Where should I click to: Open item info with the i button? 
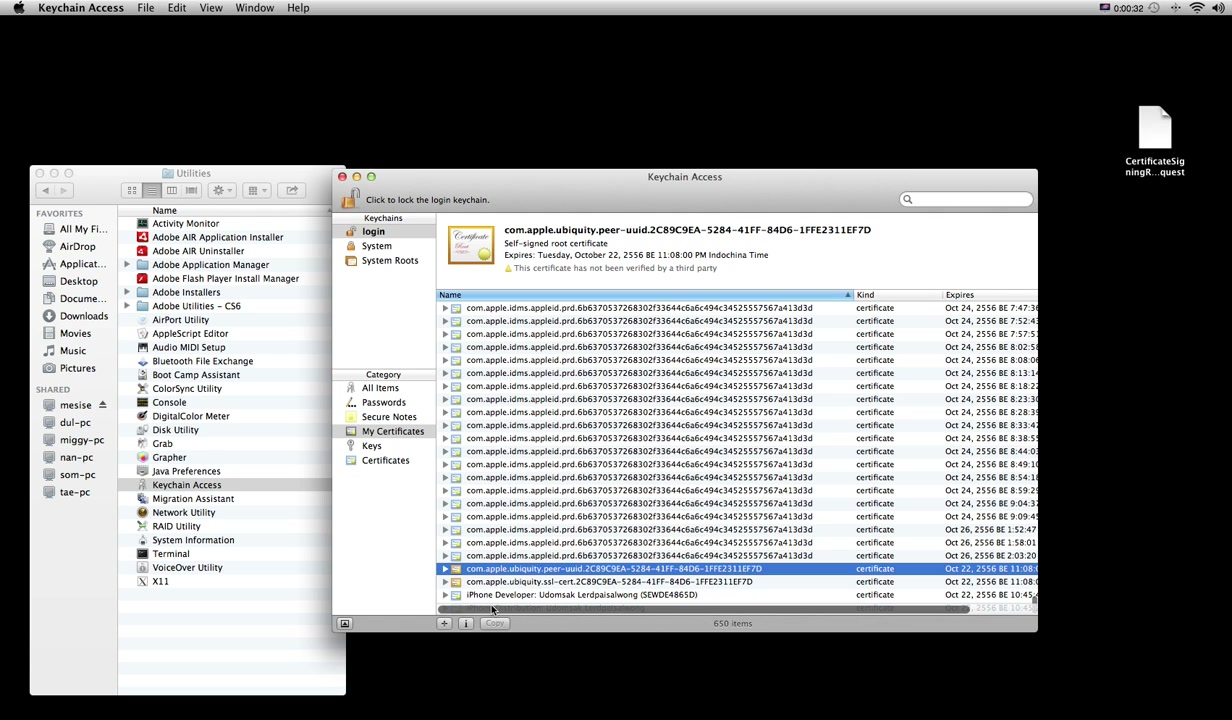coord(465,623)
